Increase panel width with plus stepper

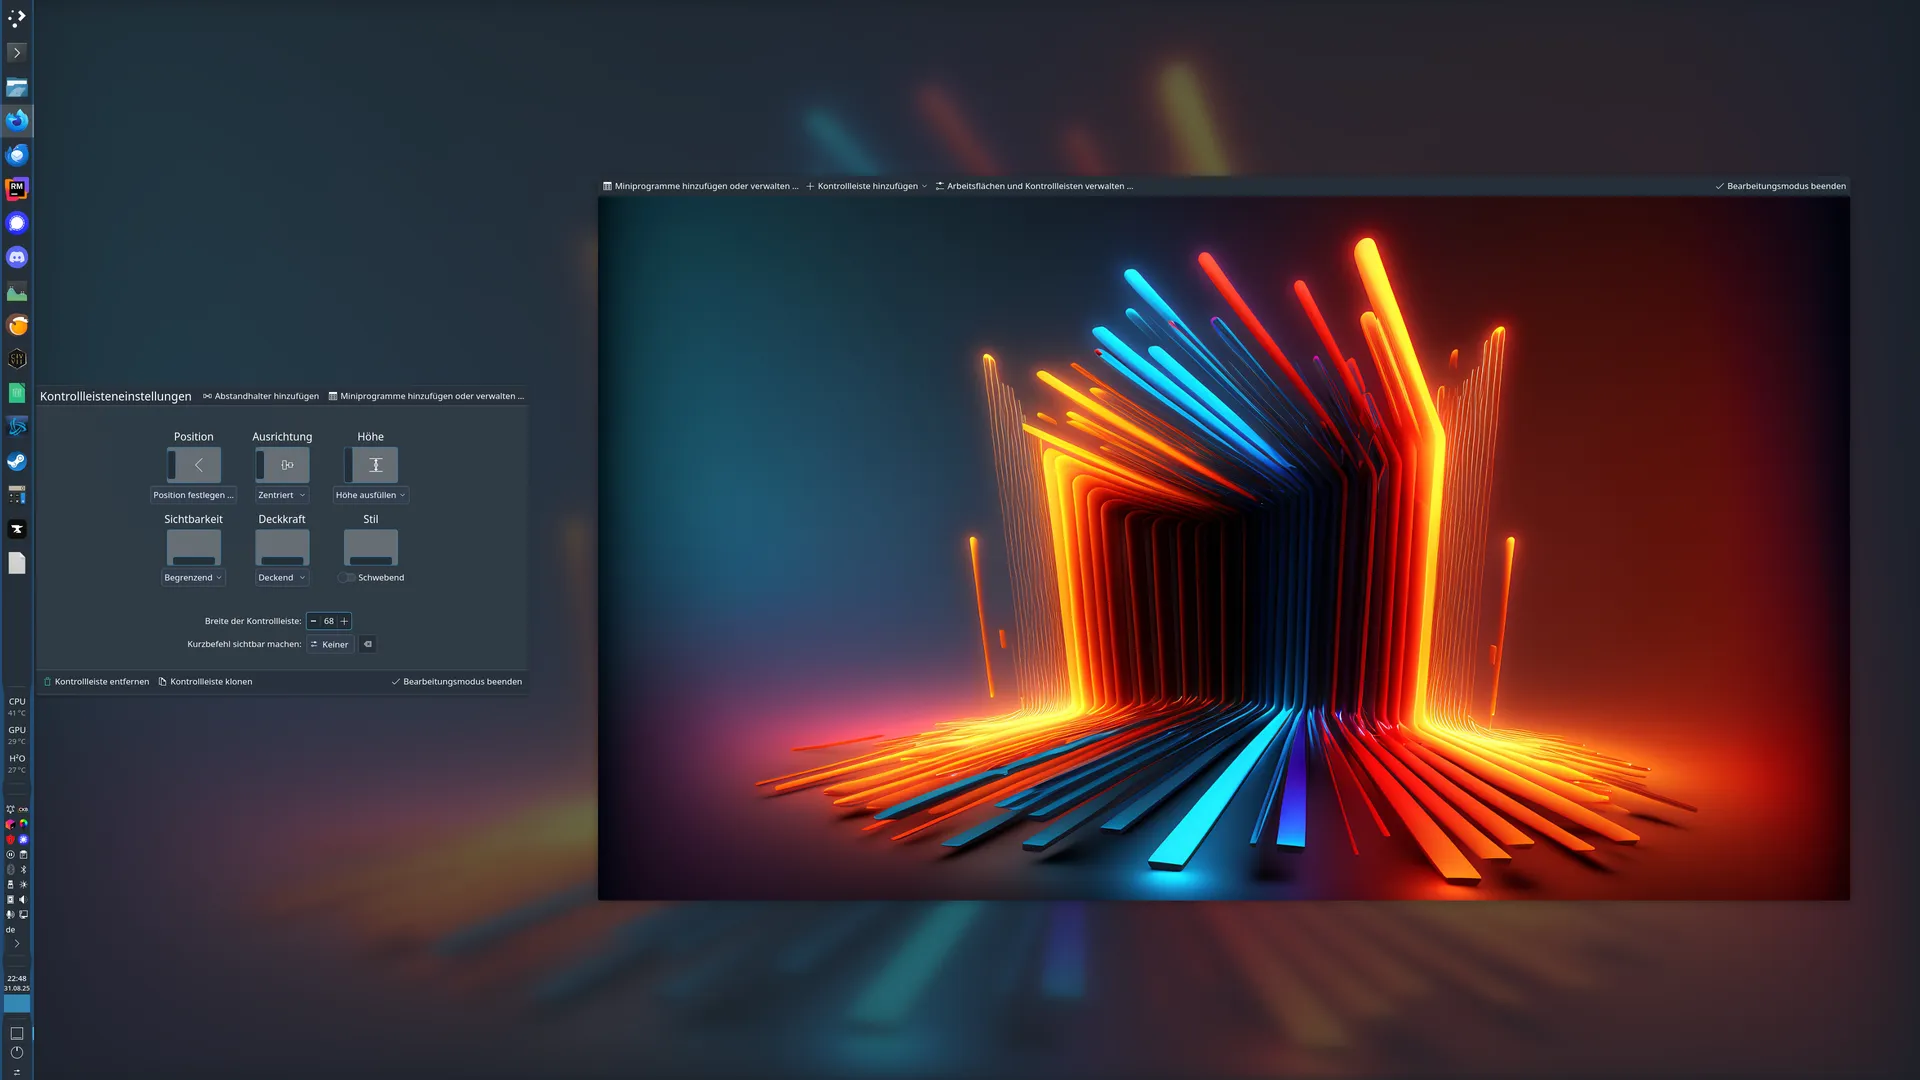[x=344, y=621]
